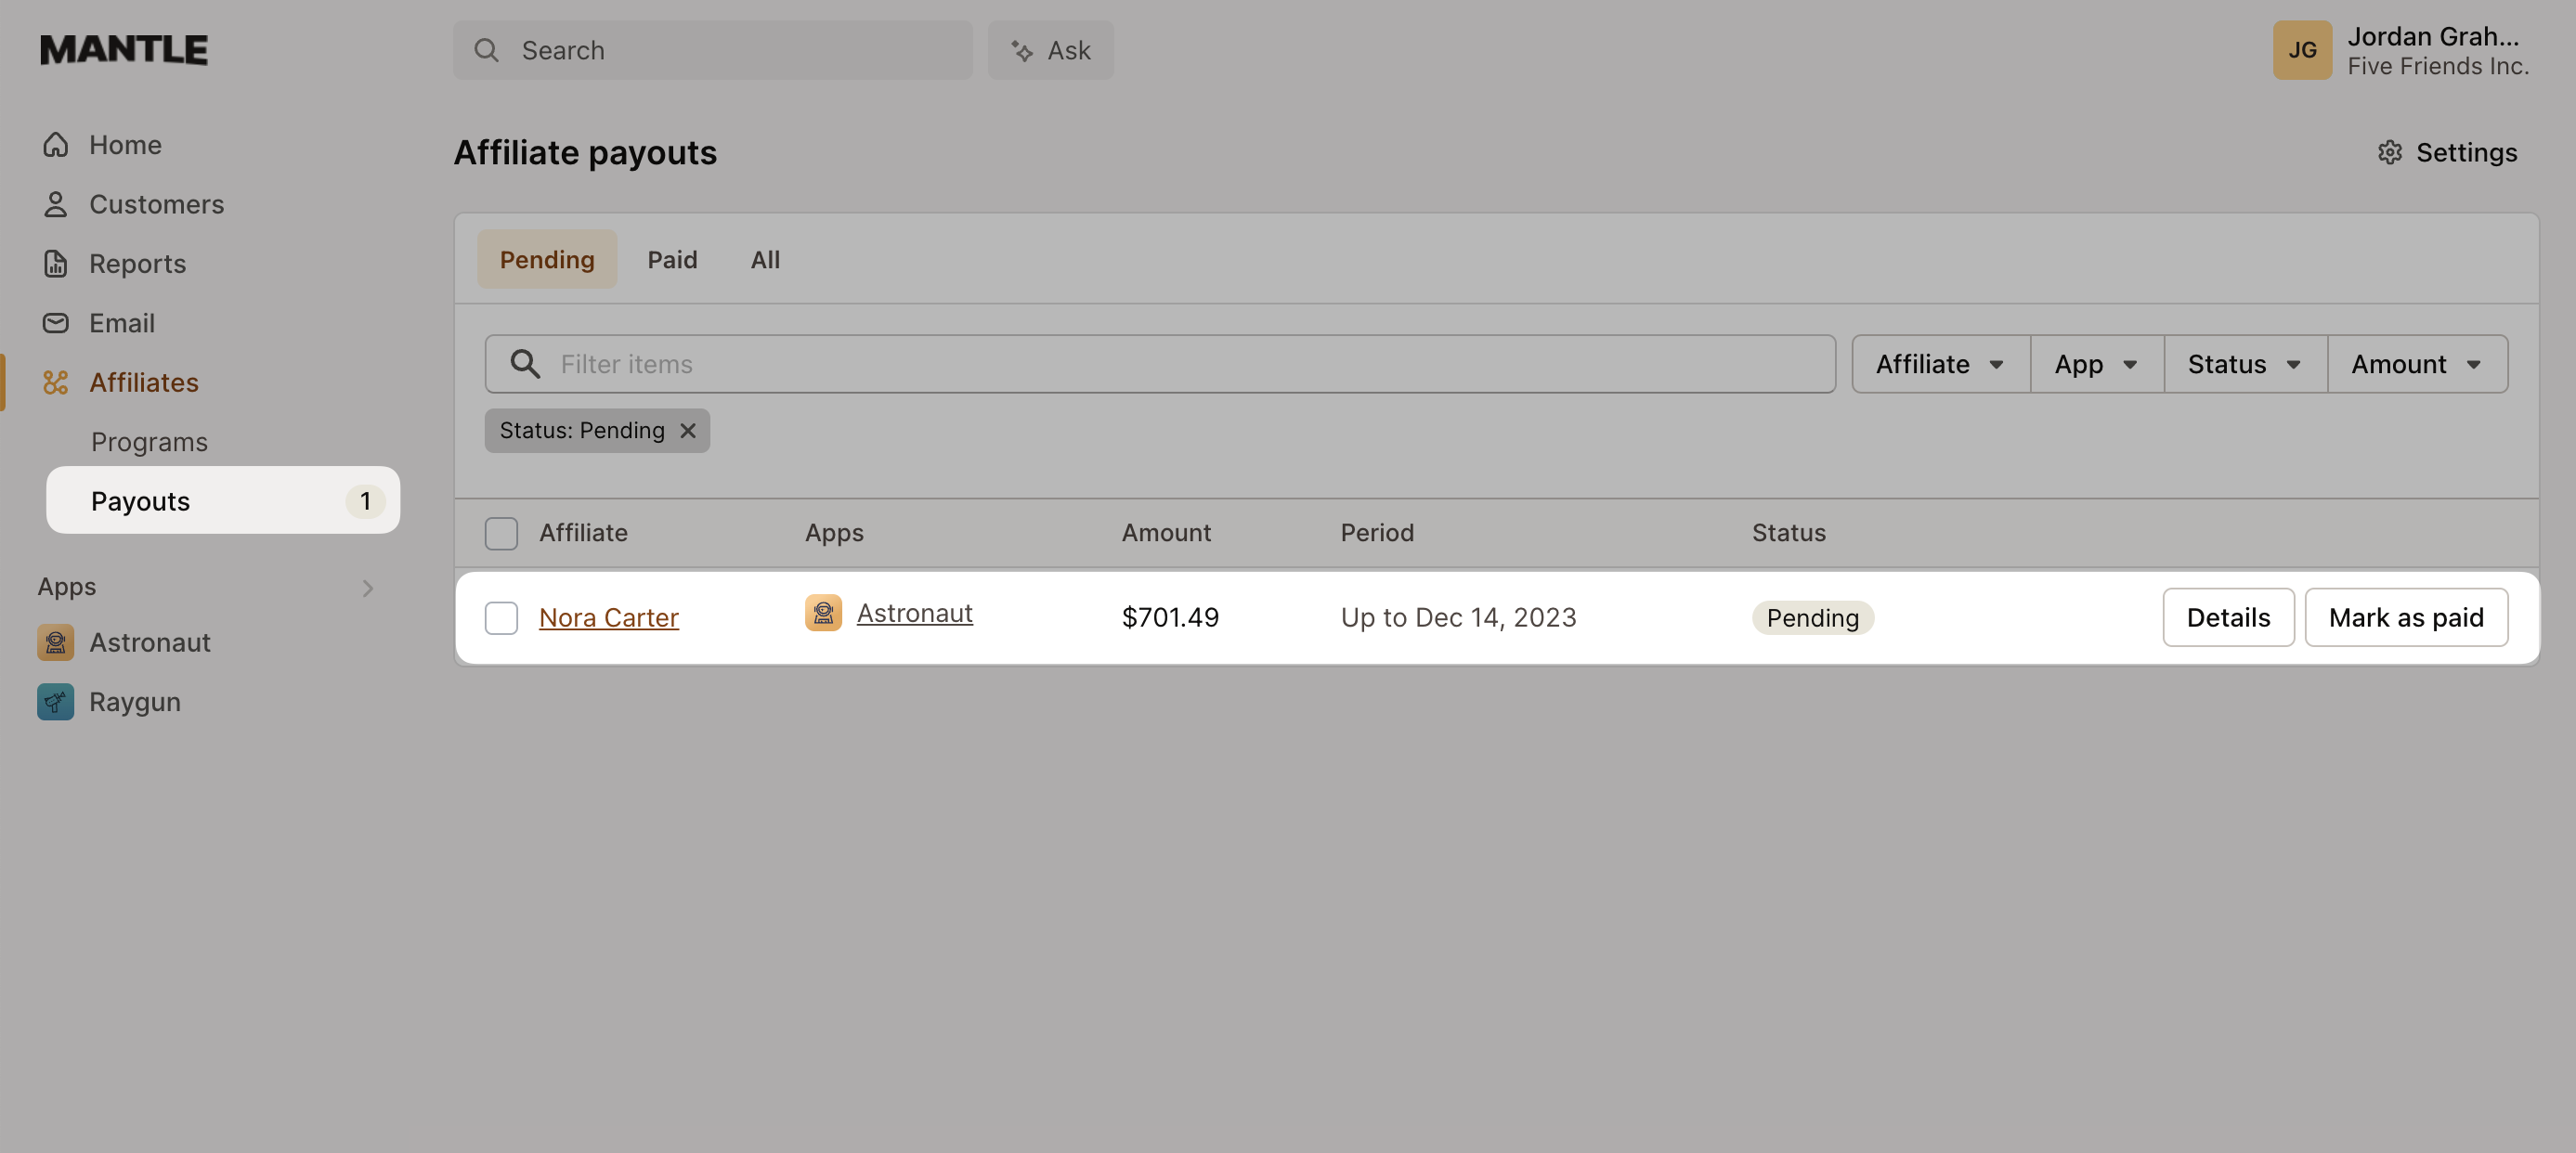Open the Raygun app in sidebar
The width and height of the screenshot is (2576, 1153).
point(135,701)
